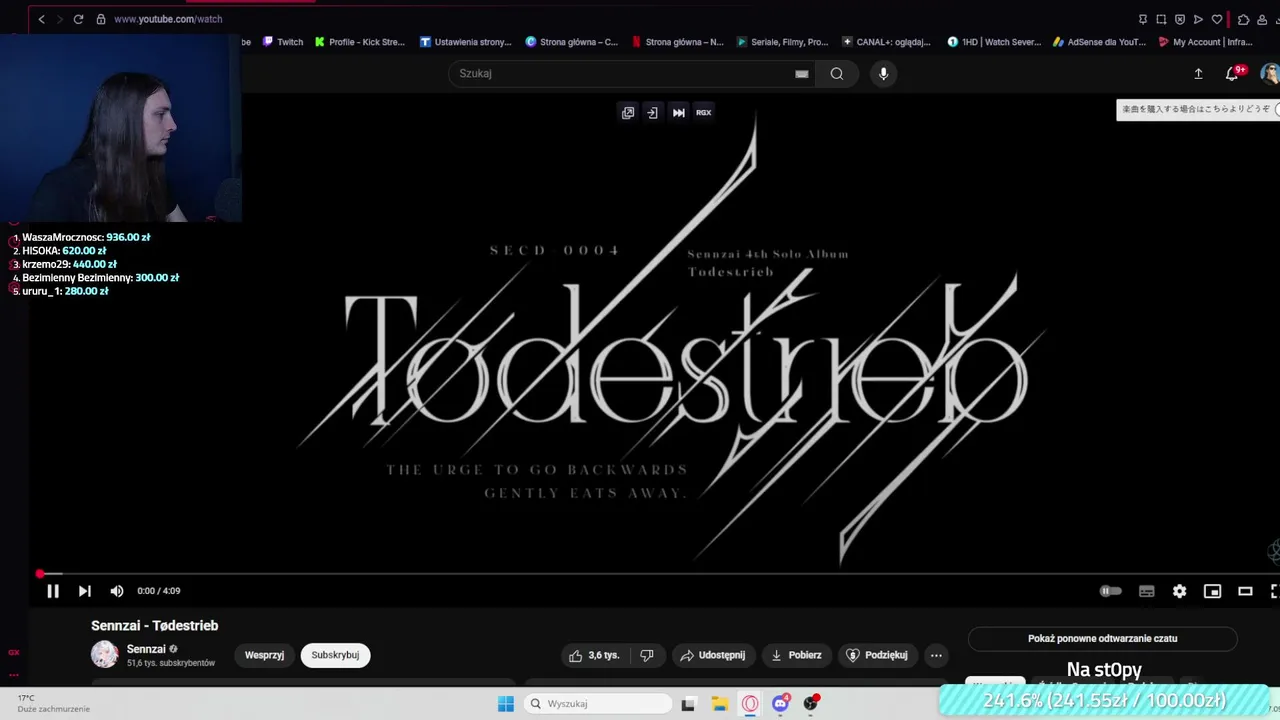Open the 'AdSense dla YouT...' bookmark

pyautogui.click(x=1100, y=42)
